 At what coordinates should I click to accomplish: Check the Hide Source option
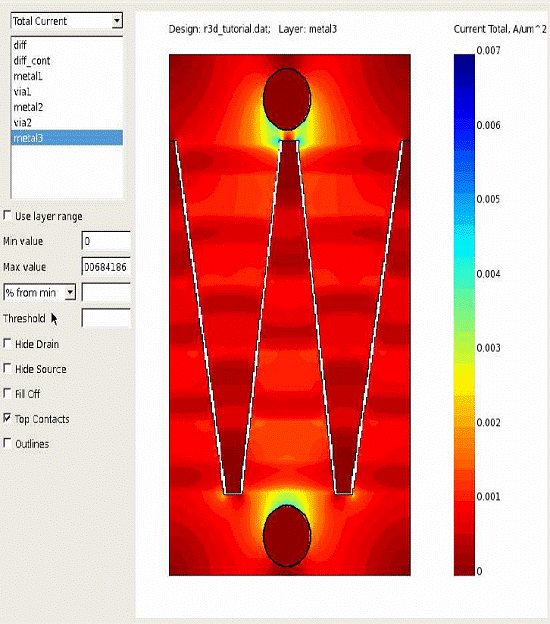click(7, 369)
